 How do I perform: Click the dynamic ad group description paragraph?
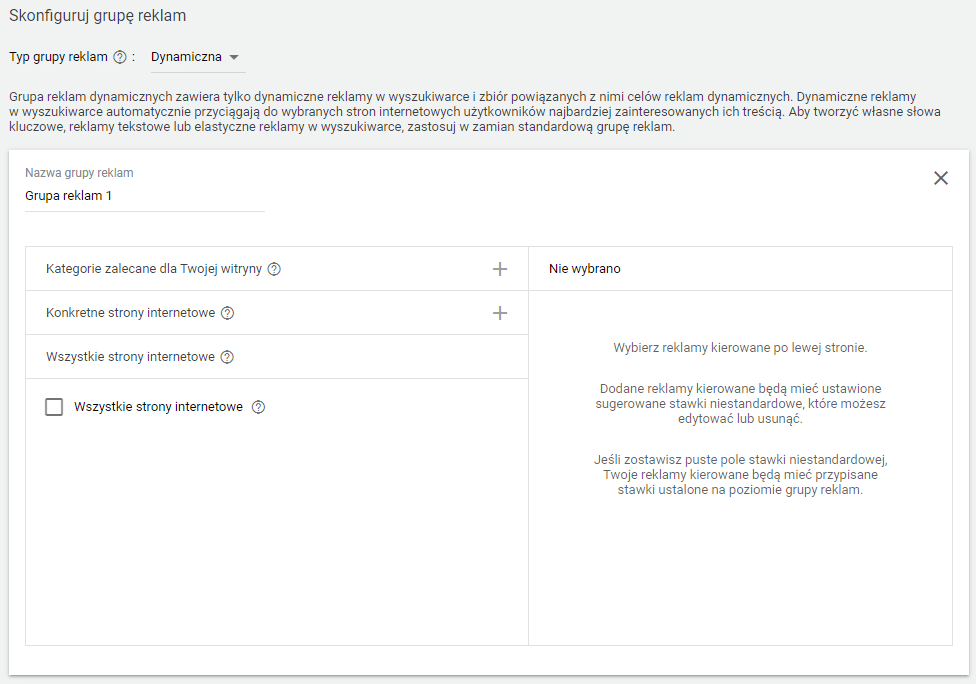click(460, 112)
